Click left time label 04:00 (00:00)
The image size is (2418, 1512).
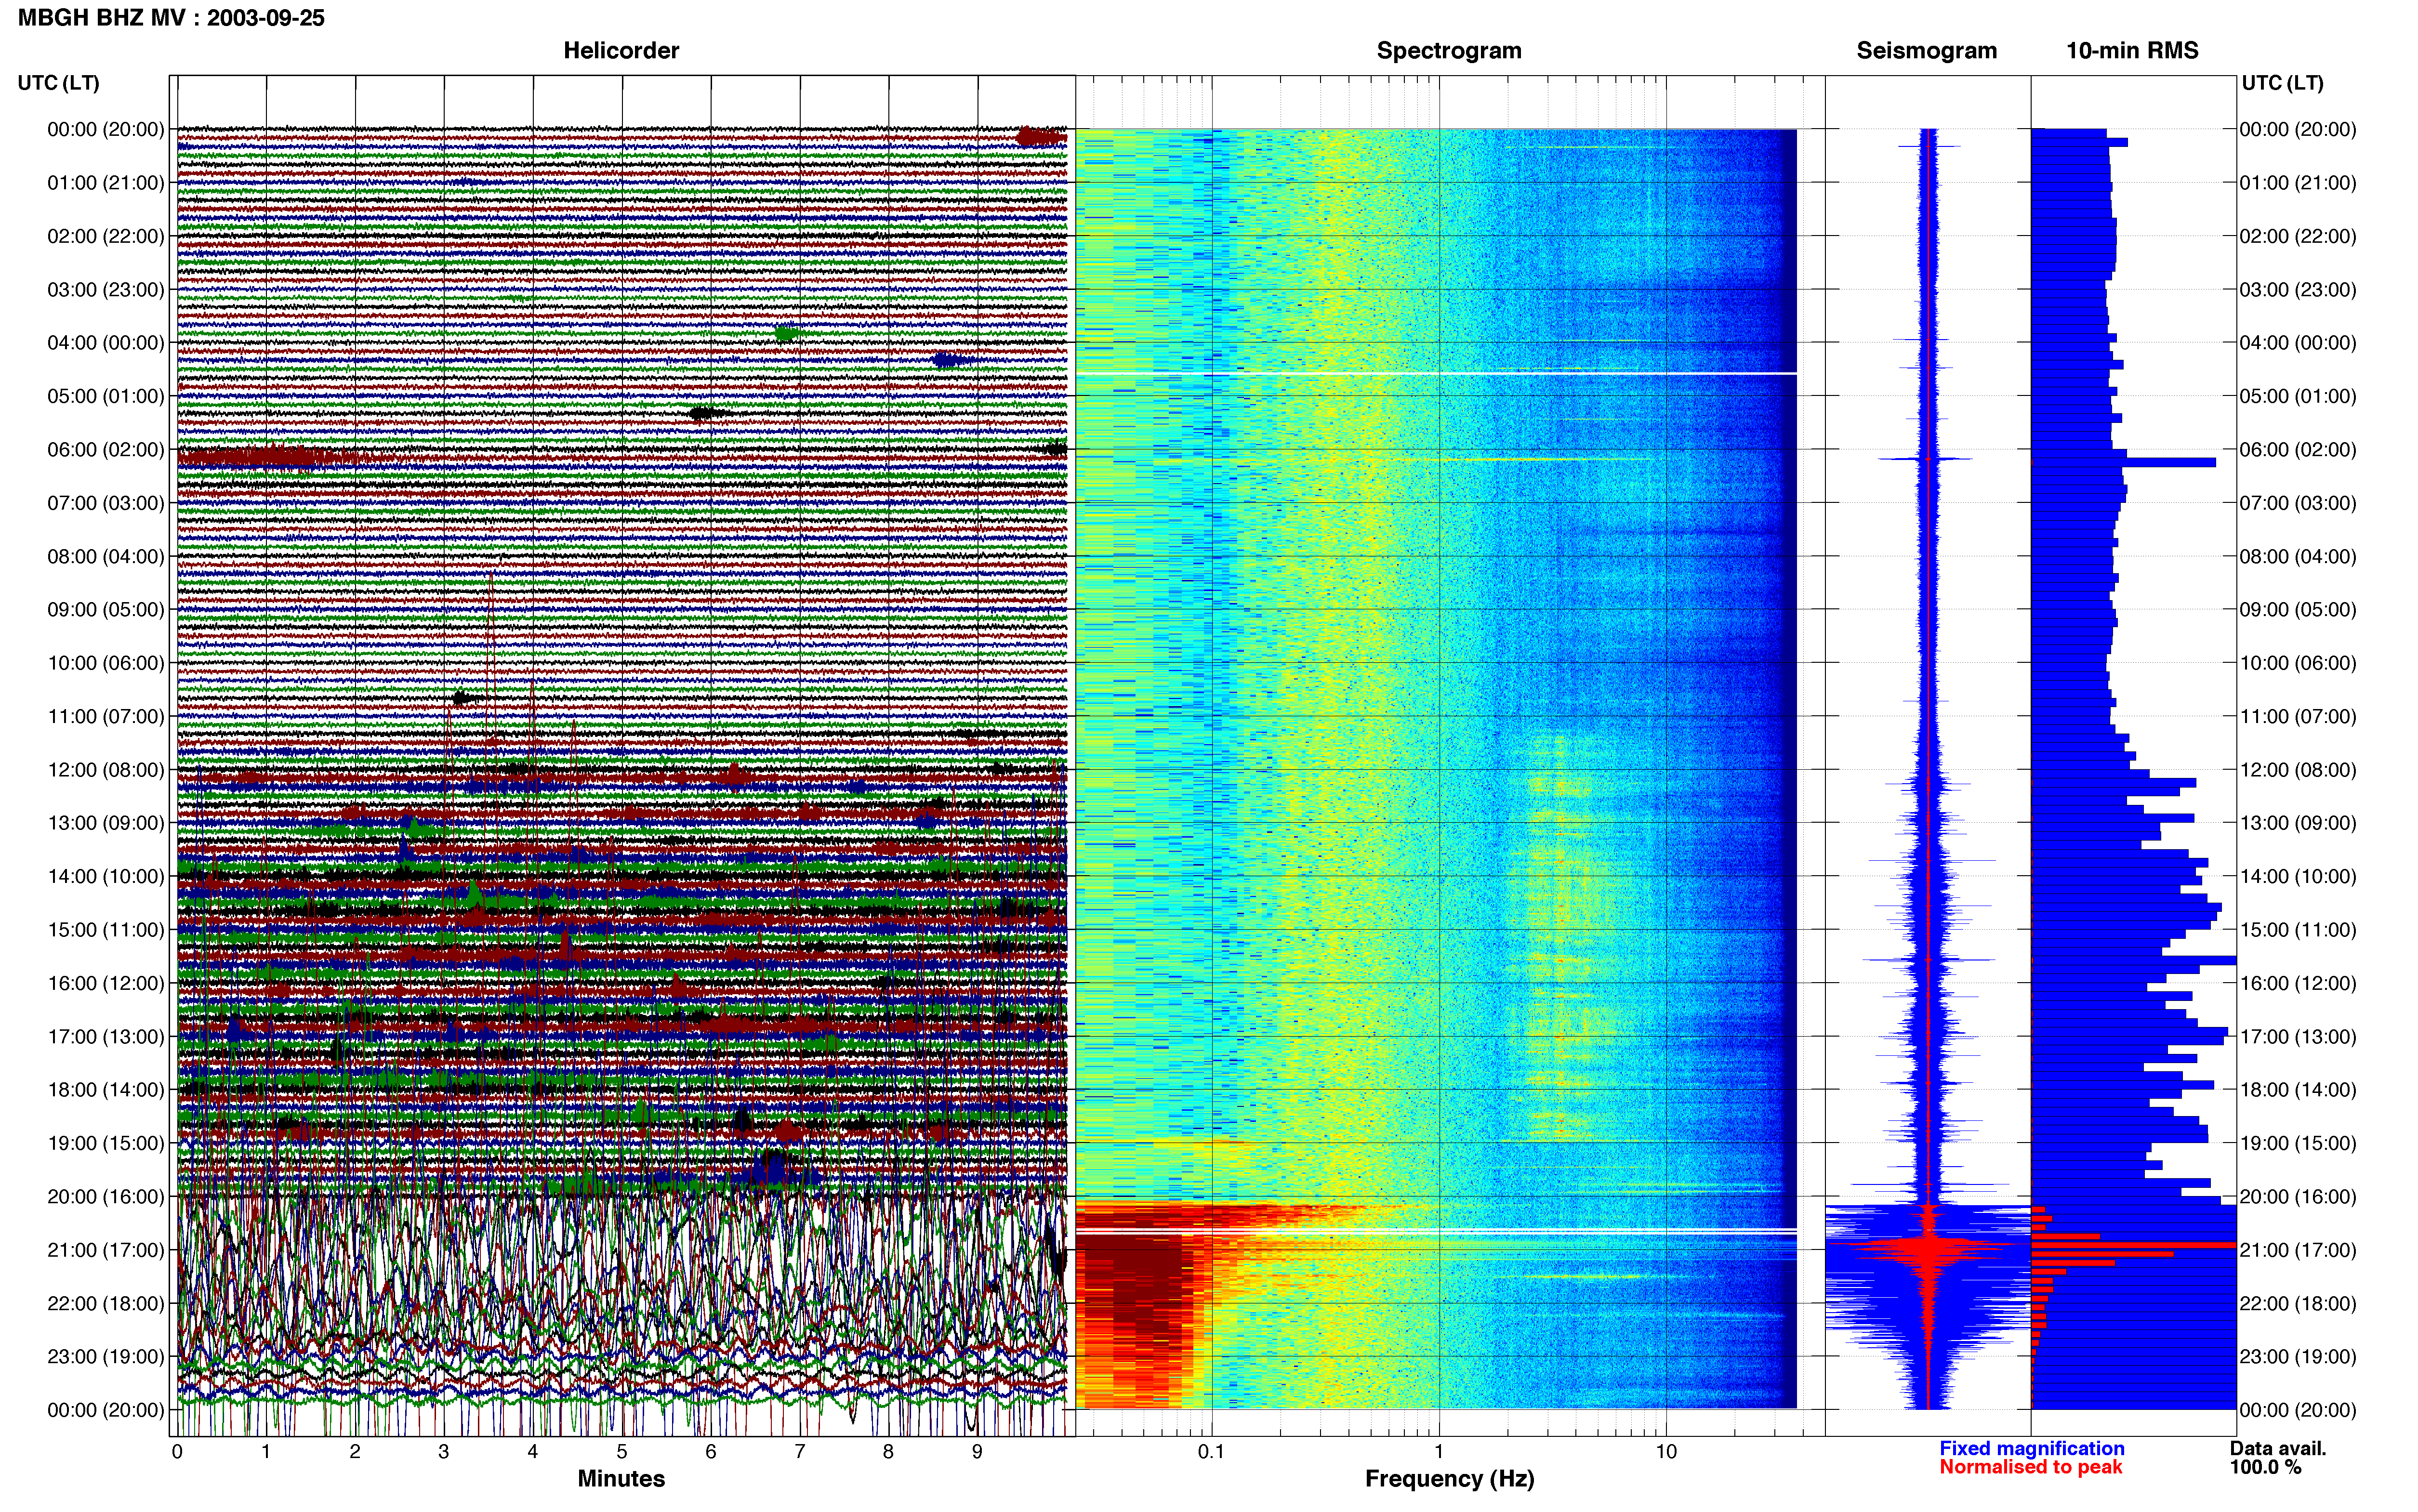tap(106, 343)
